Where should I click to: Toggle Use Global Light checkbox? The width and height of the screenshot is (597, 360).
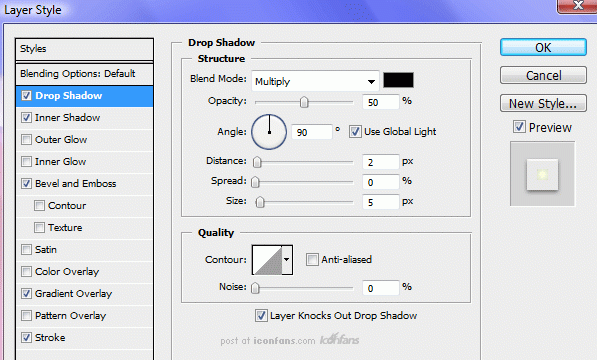point(355,132)
